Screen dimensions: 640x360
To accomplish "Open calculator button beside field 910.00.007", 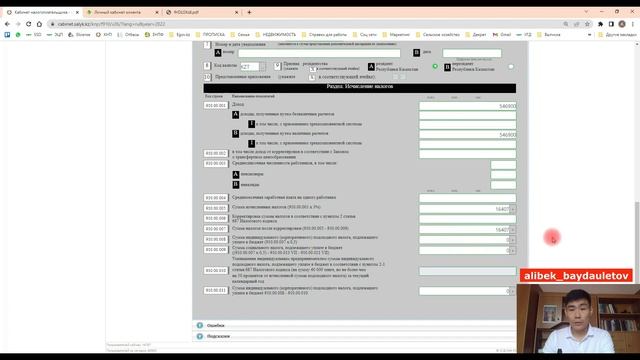I will coord(513,230).
